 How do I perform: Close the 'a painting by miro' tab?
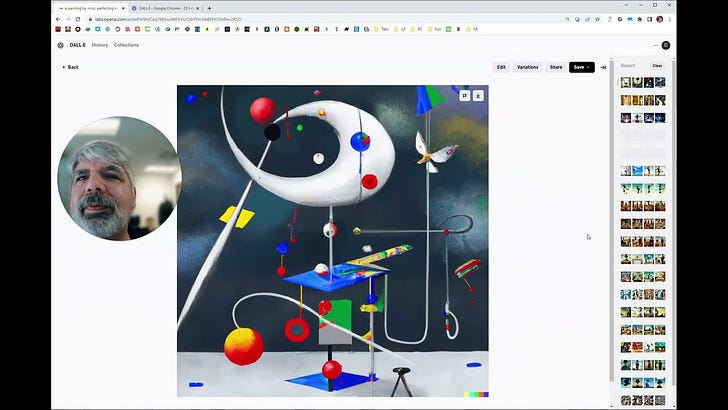coord(123,8)
